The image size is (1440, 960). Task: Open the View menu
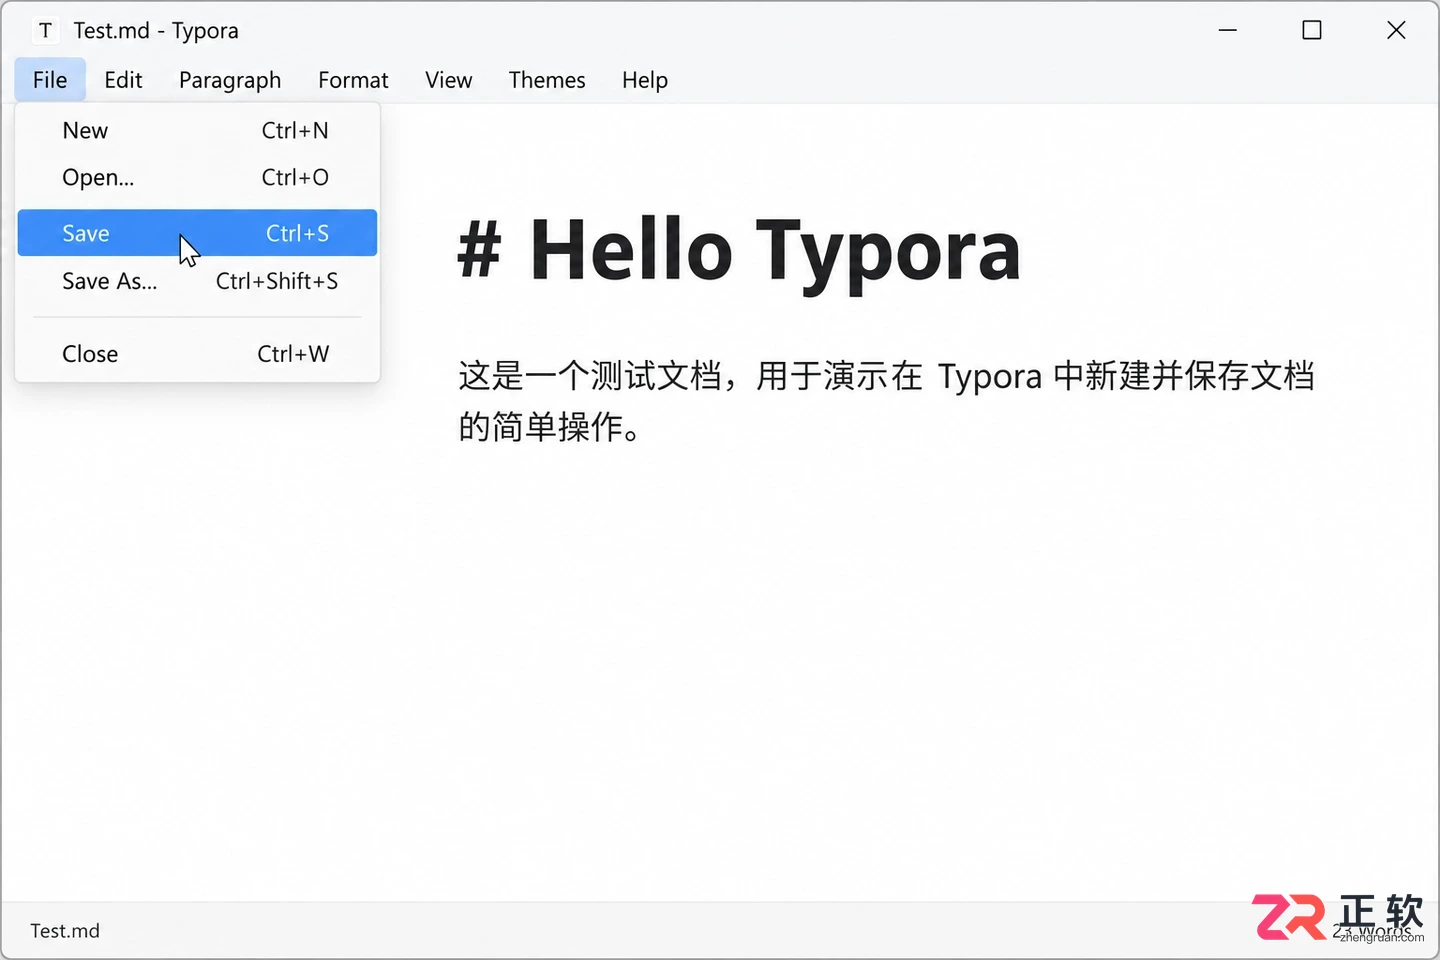448,80
